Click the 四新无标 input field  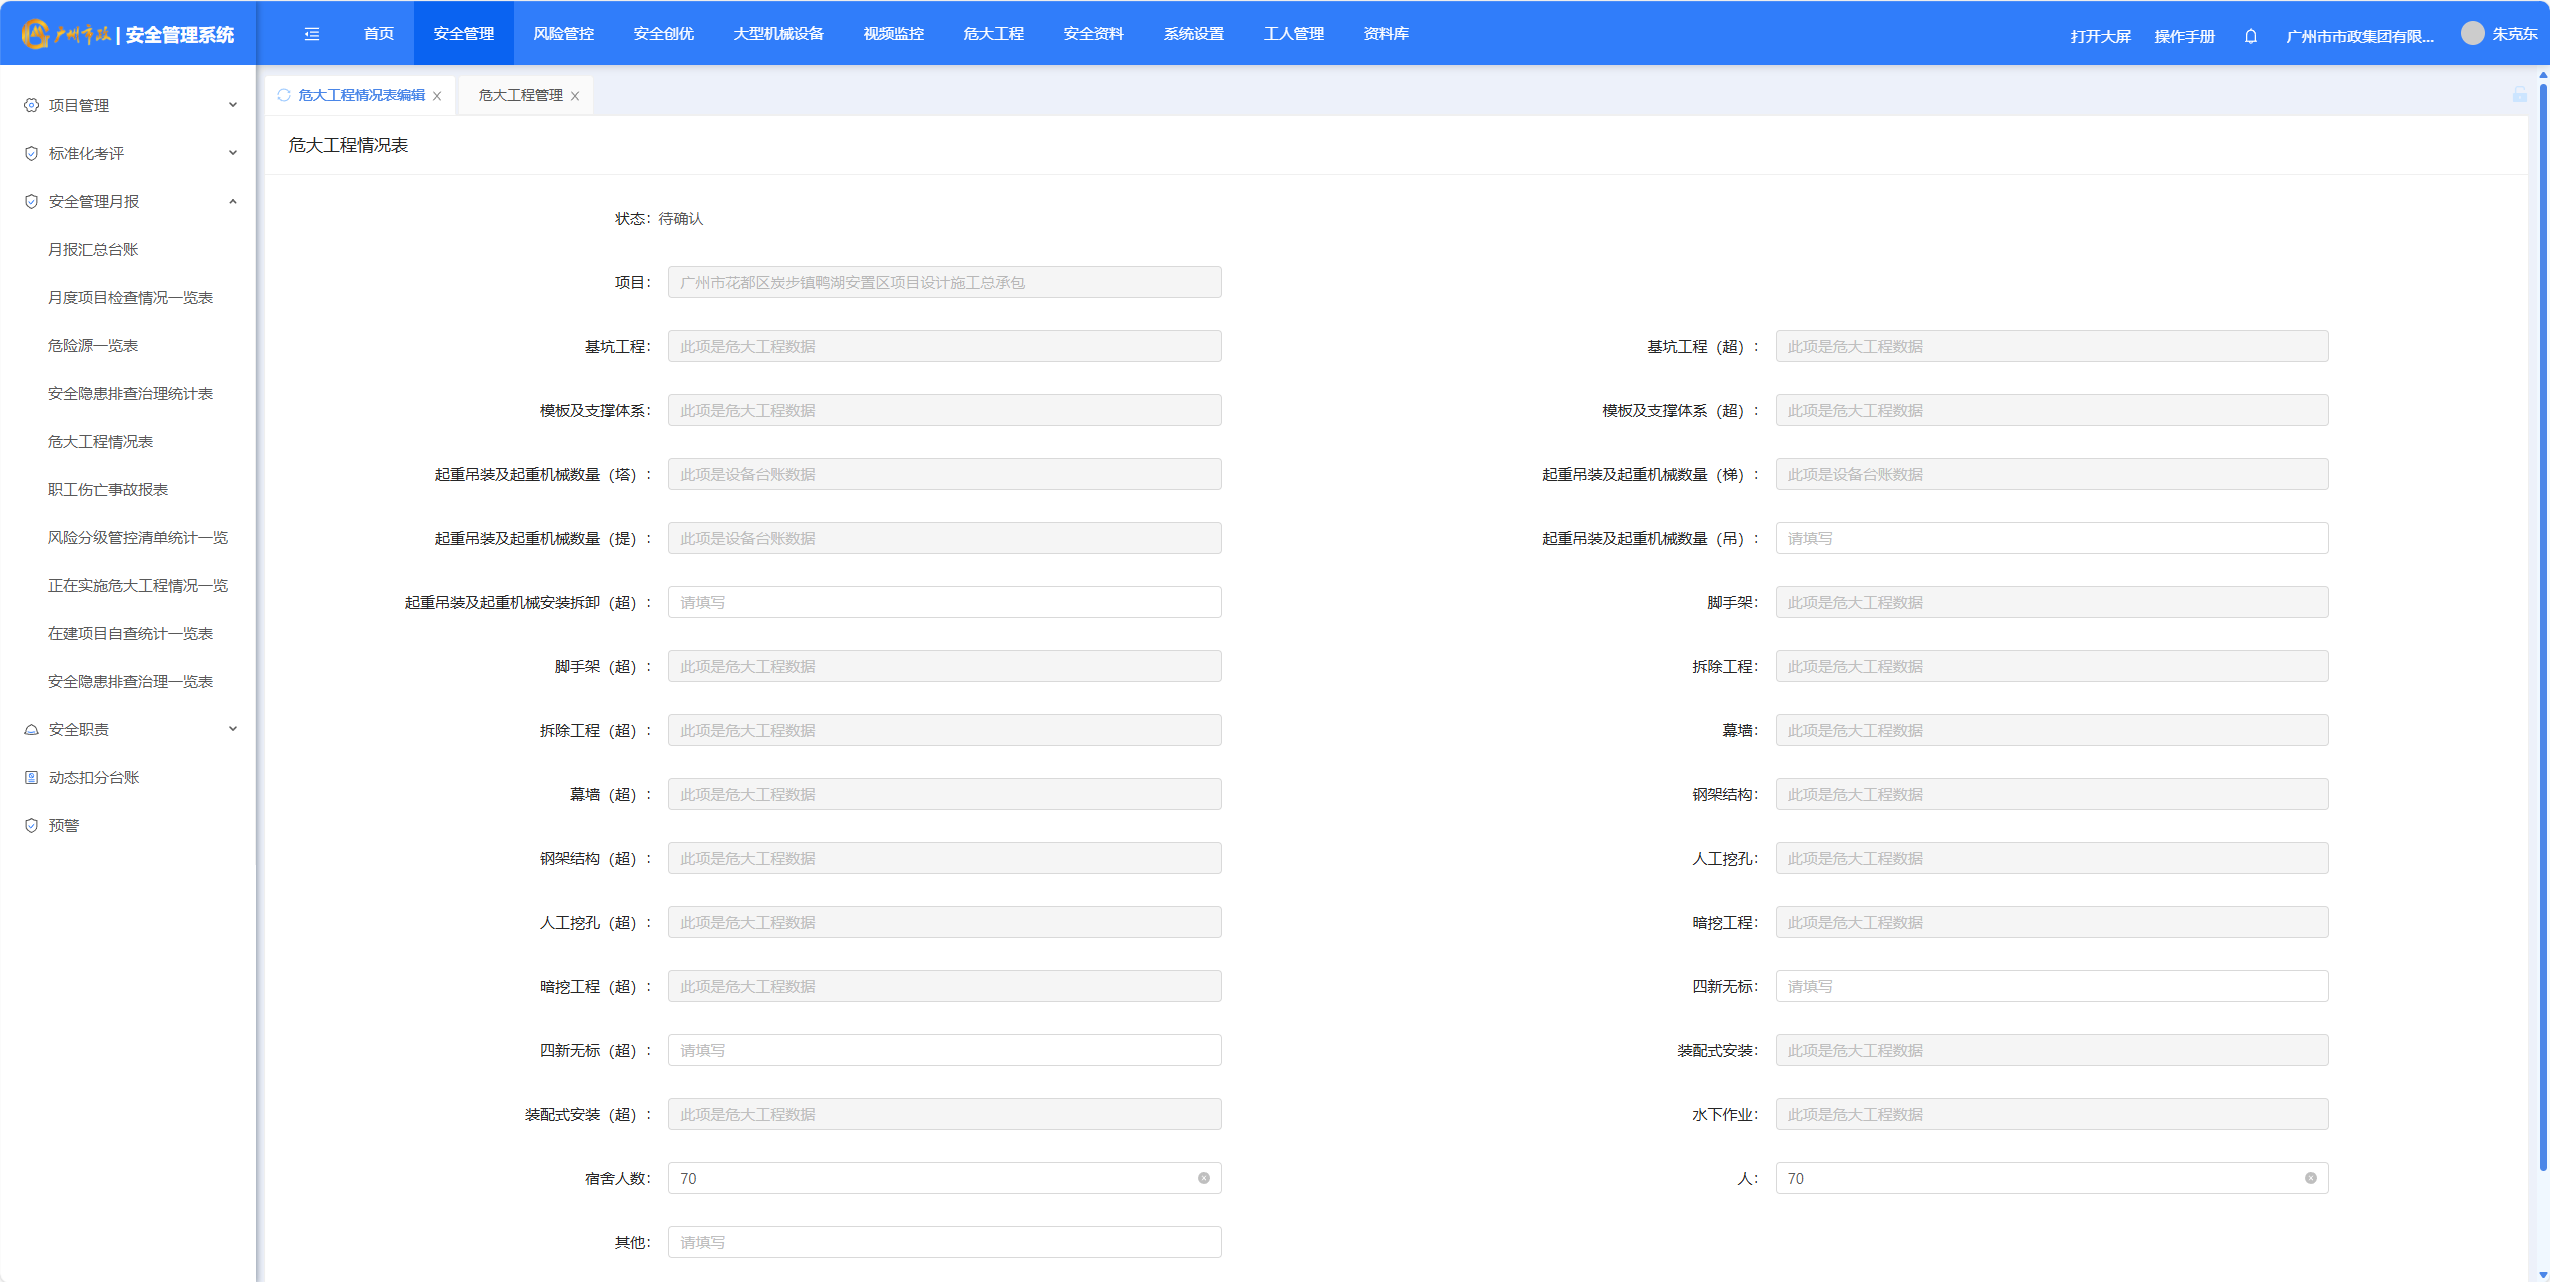pos(2051,986)
